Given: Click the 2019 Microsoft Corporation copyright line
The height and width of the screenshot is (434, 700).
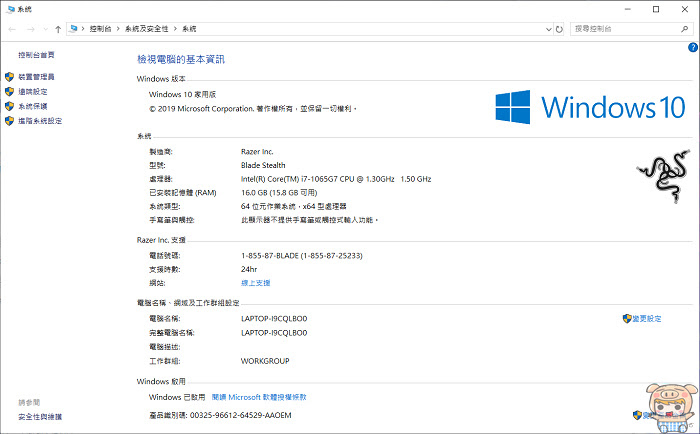Looking at the screenshot, I should pos(253,108).
